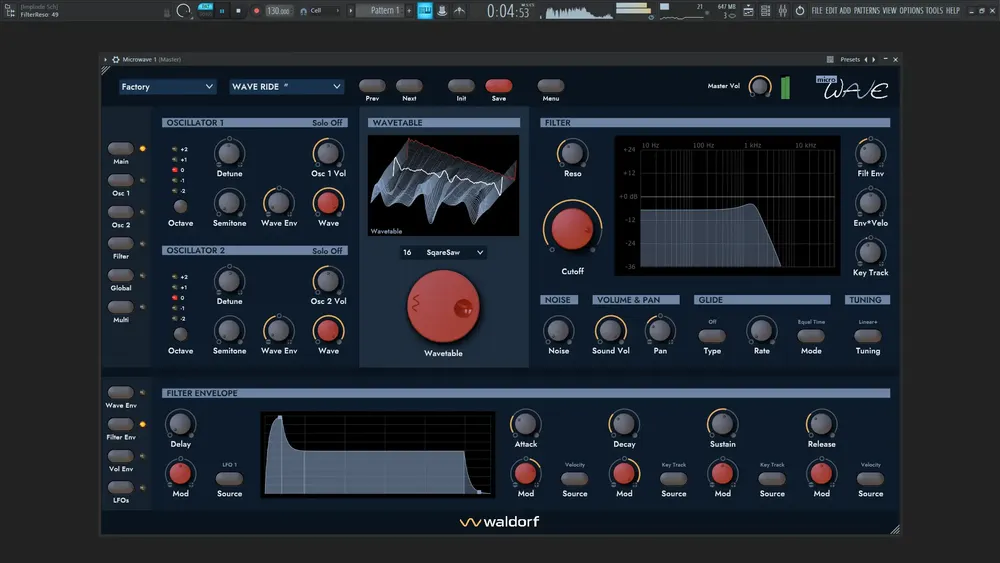This screenshot has height=563, width=1000.
Task: Click the Init button
Action: click(461, 85)
